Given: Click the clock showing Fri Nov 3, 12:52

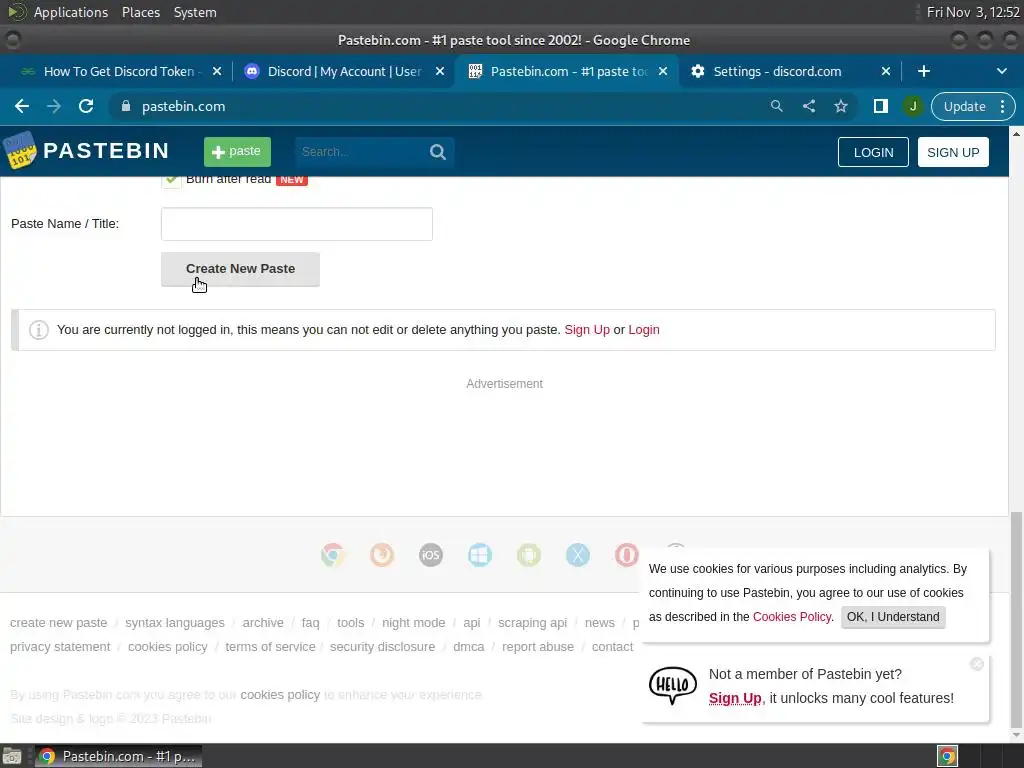Looking at the screenshot, I should [x=972, y=12].
